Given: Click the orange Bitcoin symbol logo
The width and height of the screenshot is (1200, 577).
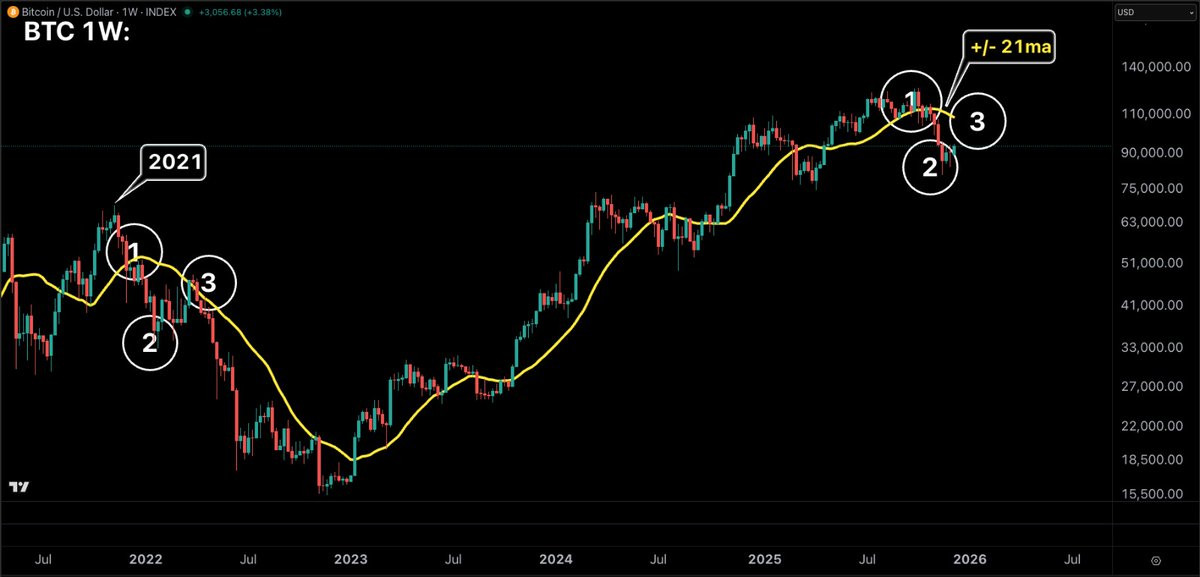Looking at the screenshot, I should 12,12.
